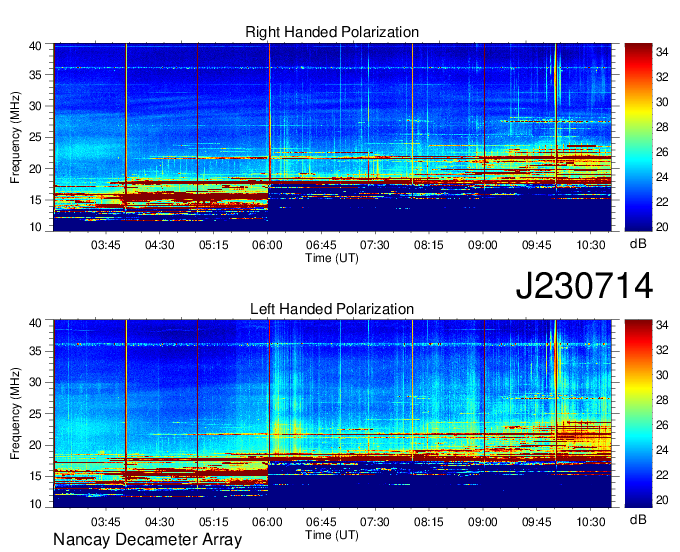Click the 04:30 tick under Left Handed plot

point(160,522)
